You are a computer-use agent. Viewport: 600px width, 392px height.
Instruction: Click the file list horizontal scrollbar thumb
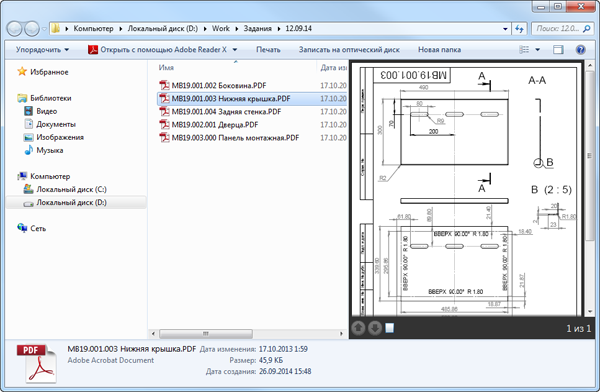205,333
